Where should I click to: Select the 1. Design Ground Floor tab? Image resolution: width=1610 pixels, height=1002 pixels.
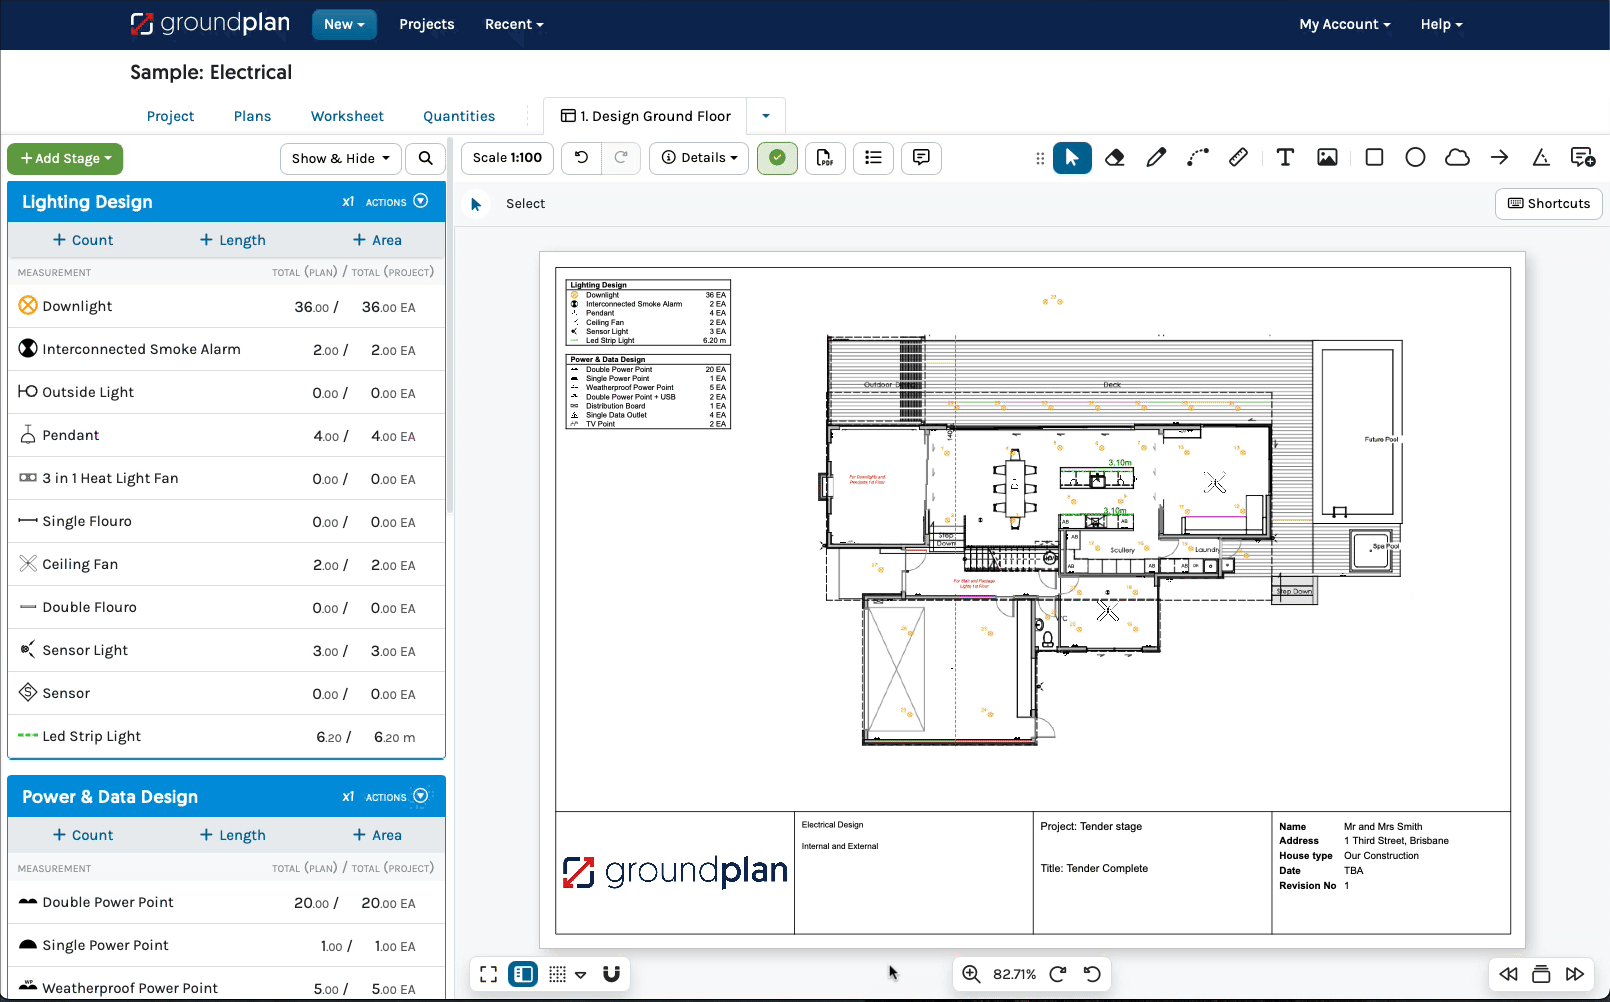[646, 116]
